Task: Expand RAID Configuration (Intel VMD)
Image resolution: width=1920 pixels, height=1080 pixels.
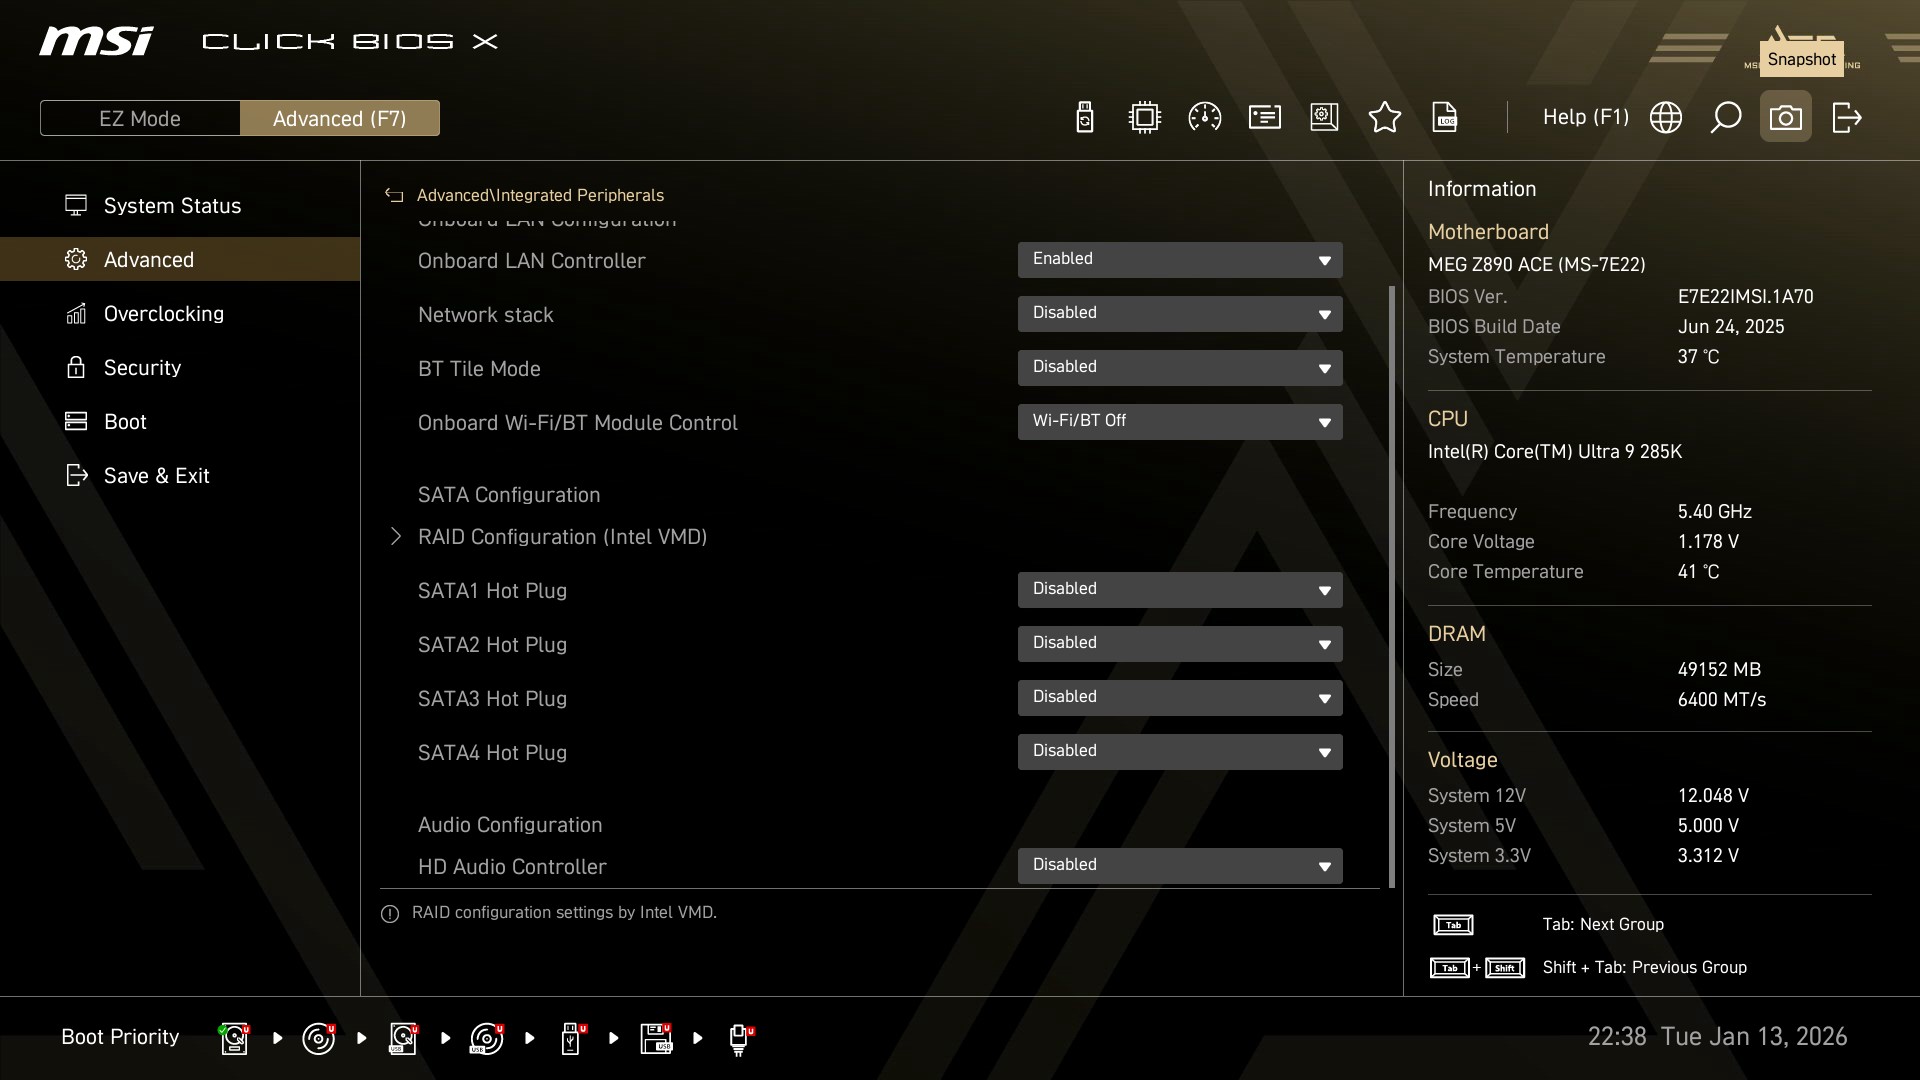Action: 562,537
